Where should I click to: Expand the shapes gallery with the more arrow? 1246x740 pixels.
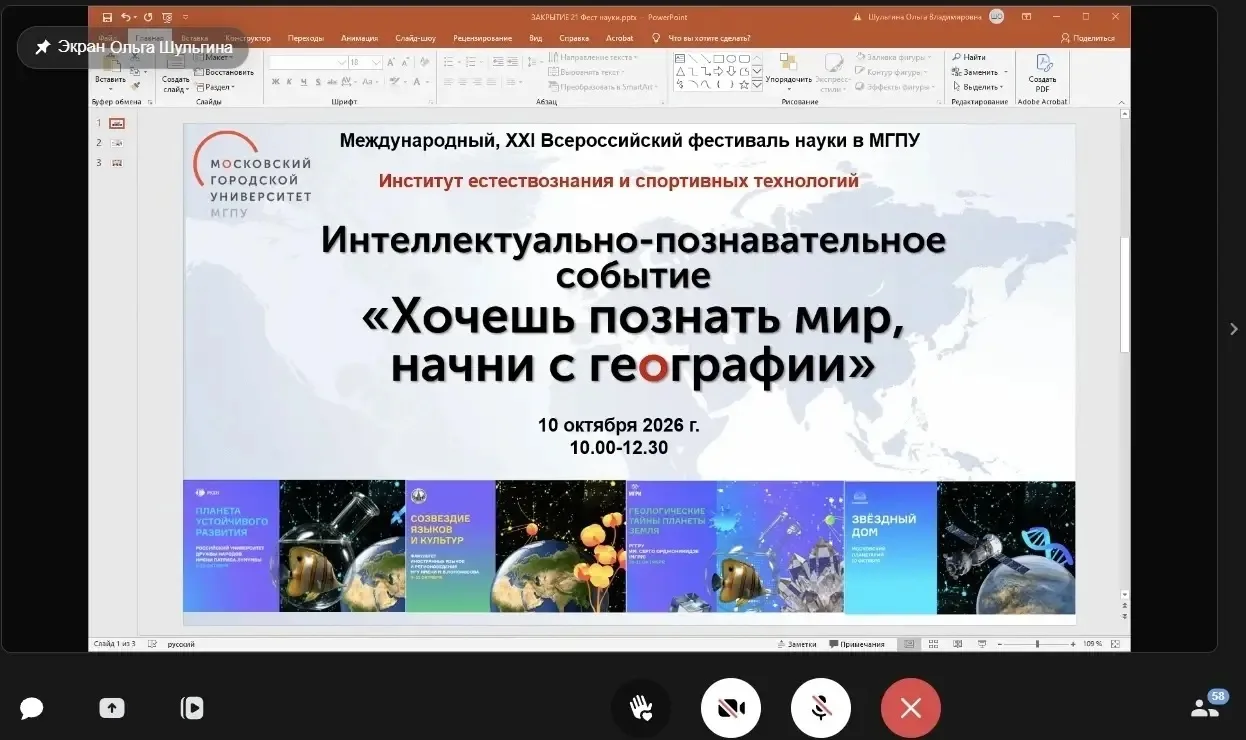coord(757,85)
